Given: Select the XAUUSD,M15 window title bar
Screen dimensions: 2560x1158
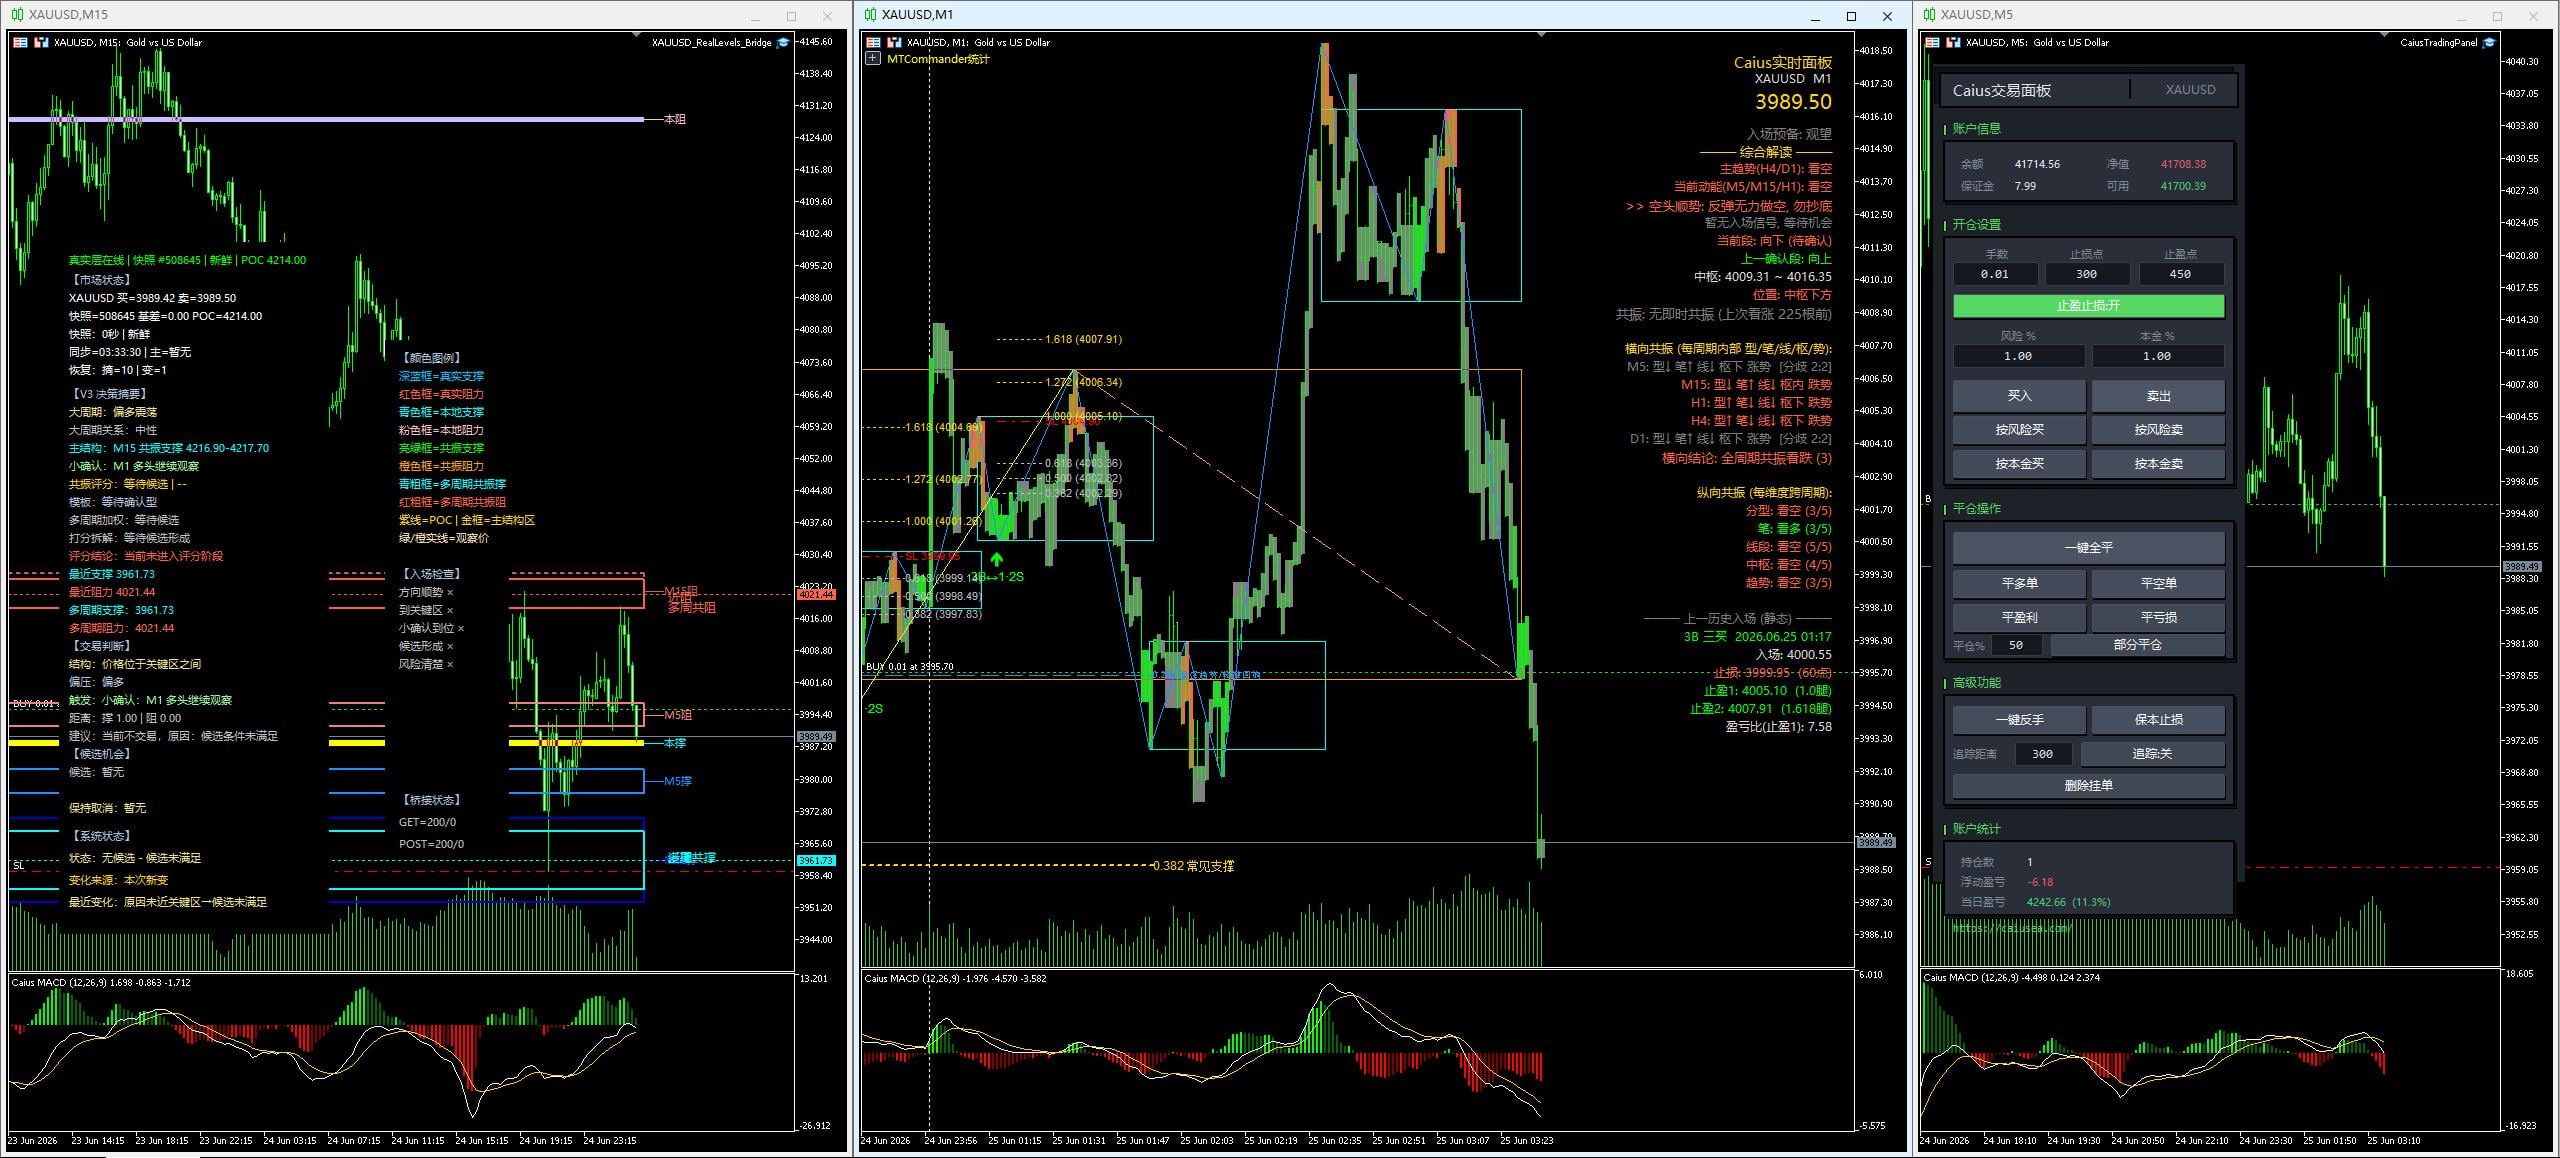Looking at the screenshot, I should coord(380,15).
